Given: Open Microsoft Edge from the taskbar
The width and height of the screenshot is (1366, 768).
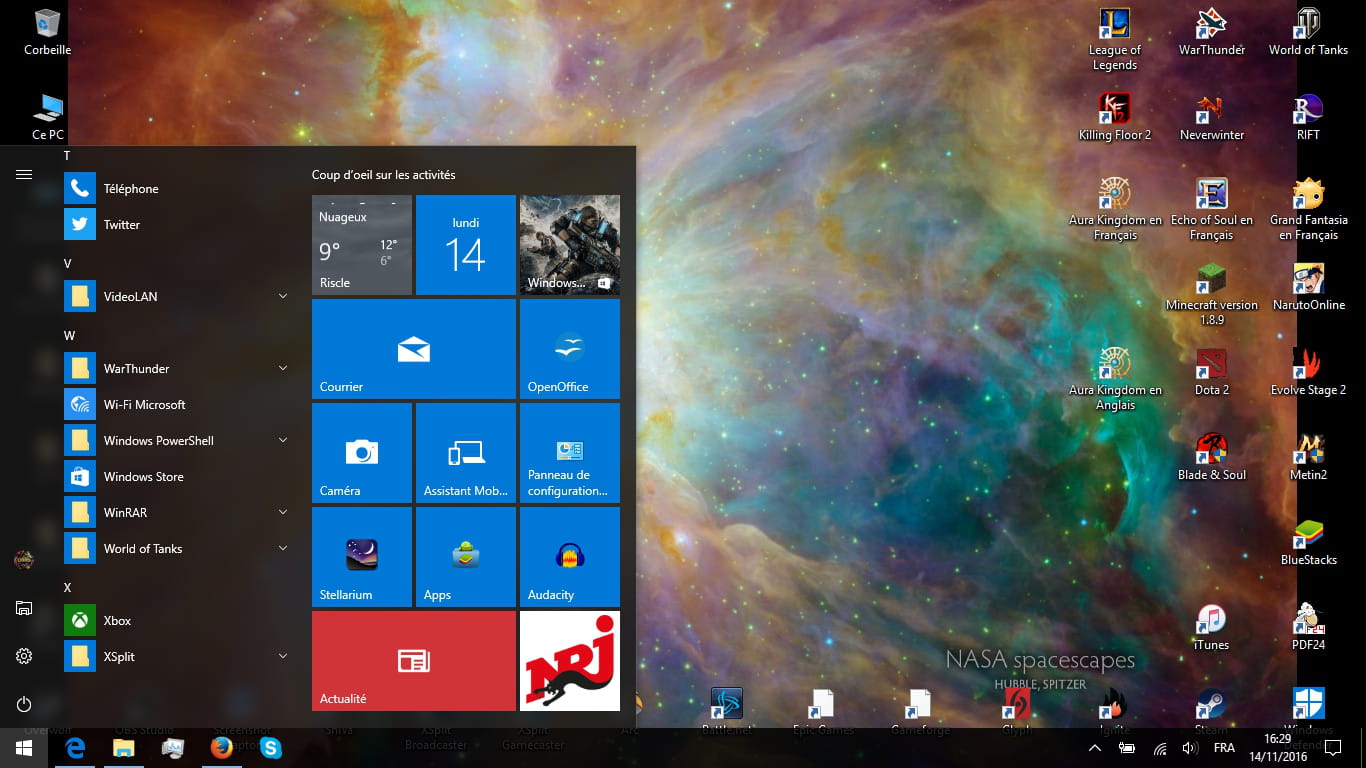Looking at the screenshot, I should coord(75,748).
